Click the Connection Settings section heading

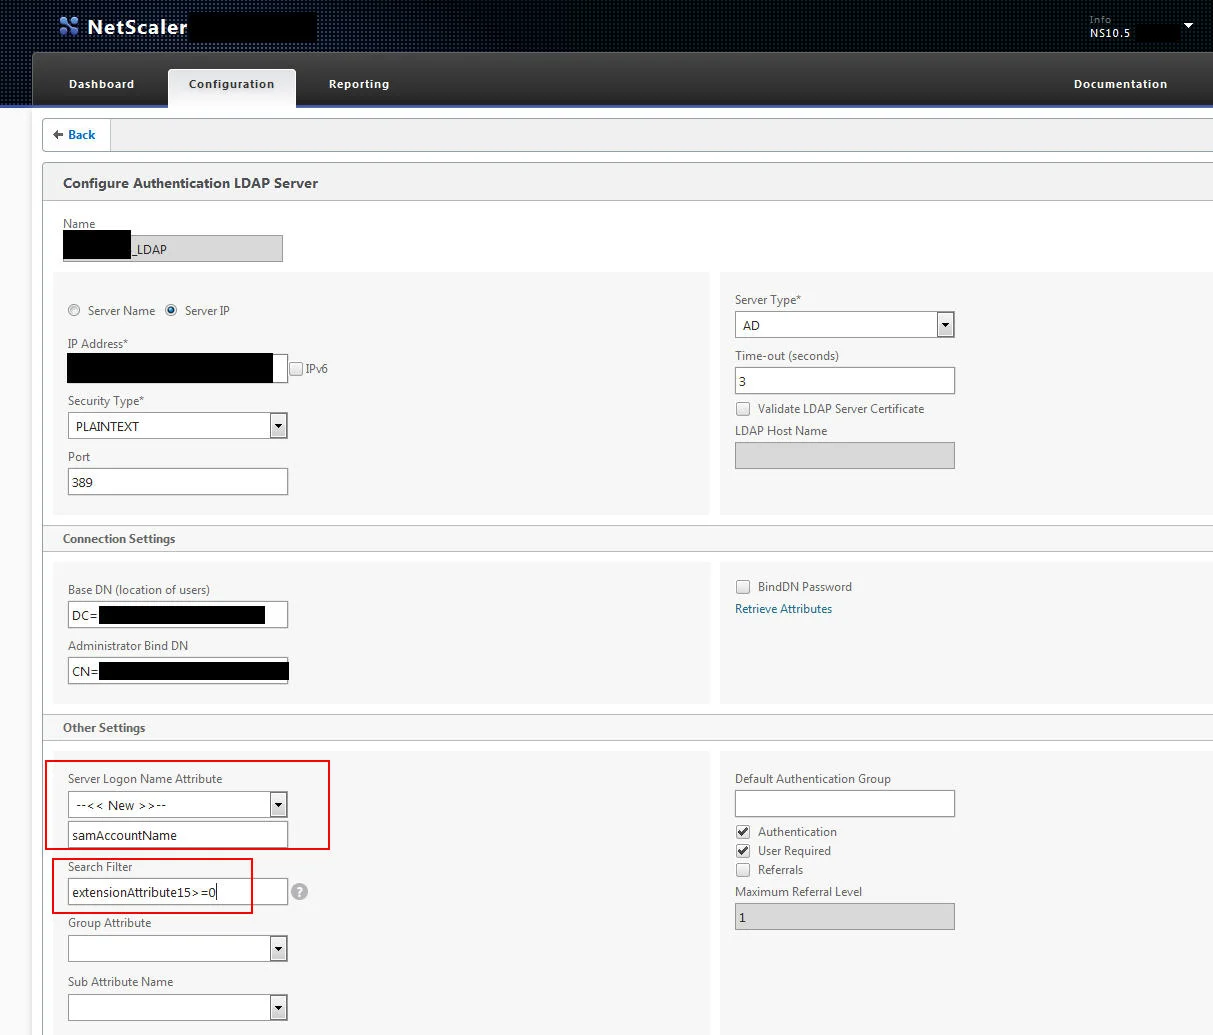119,538
